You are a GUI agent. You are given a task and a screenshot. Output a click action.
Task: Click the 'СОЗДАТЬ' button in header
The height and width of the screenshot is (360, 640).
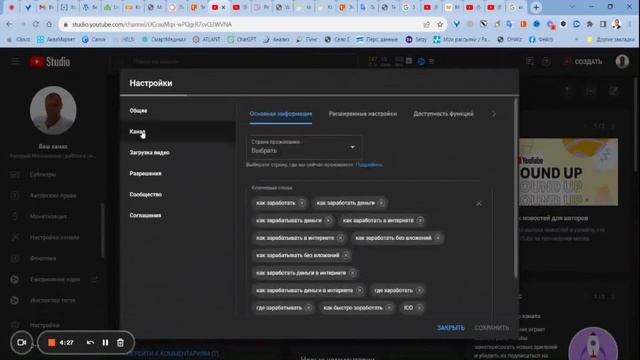coord(582,62)
